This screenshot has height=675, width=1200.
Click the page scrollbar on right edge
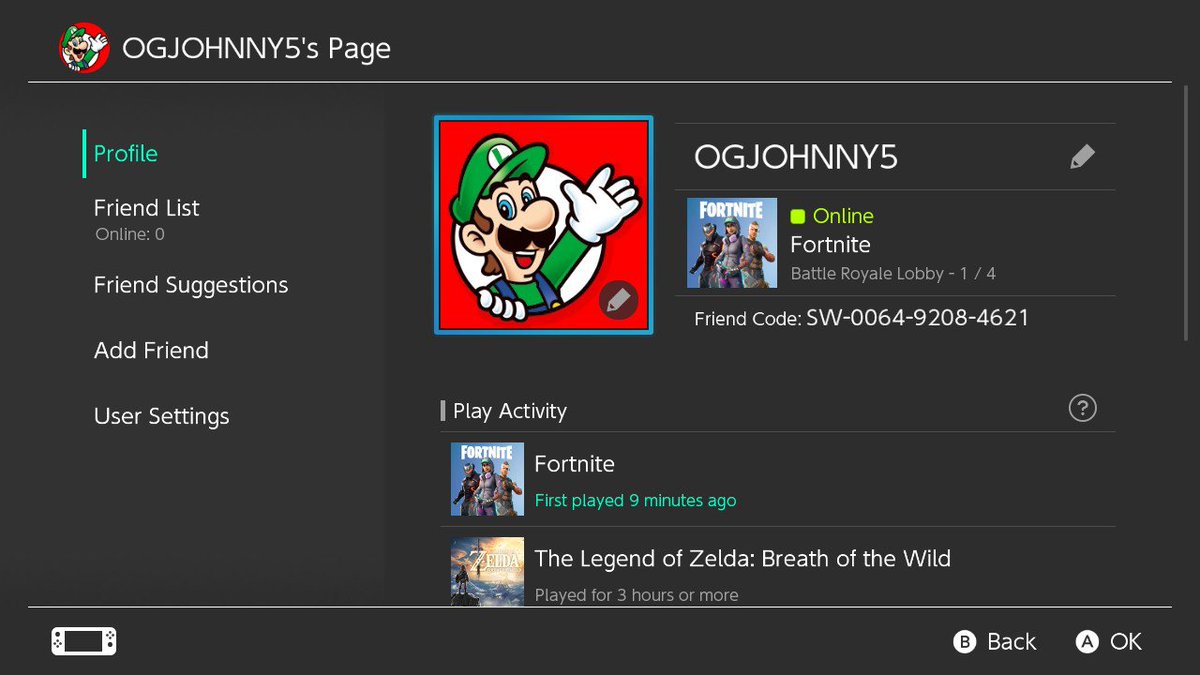tap(1188, 215)
